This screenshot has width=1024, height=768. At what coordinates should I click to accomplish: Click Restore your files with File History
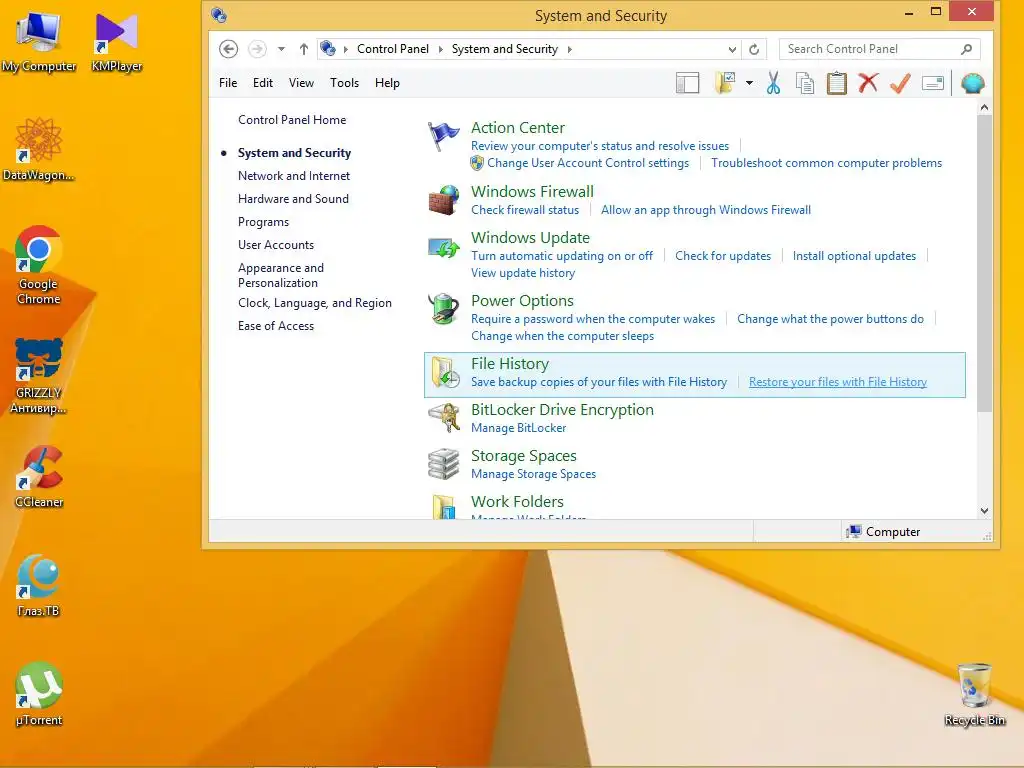pyautogui.click(x=838, y=382)
